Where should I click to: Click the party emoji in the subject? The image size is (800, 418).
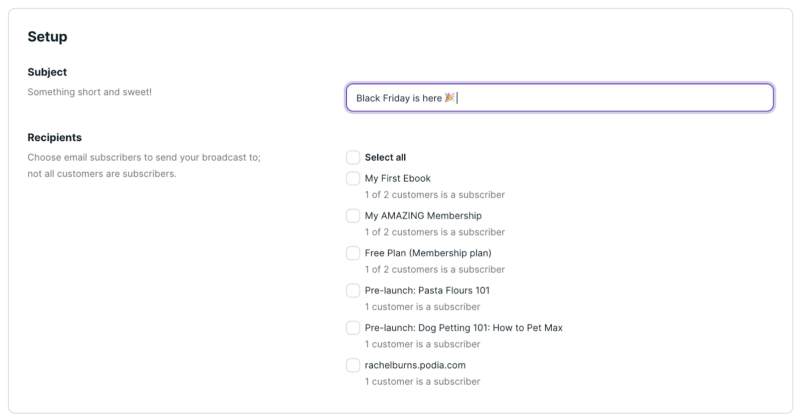click(450, 97)
